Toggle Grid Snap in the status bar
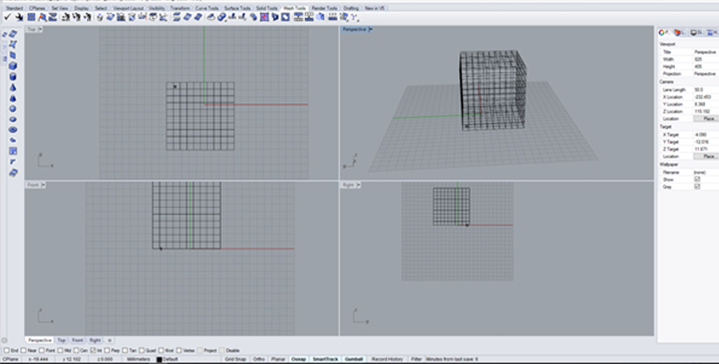The width and height of the screenshot is (719, 364). pos(236,359)
